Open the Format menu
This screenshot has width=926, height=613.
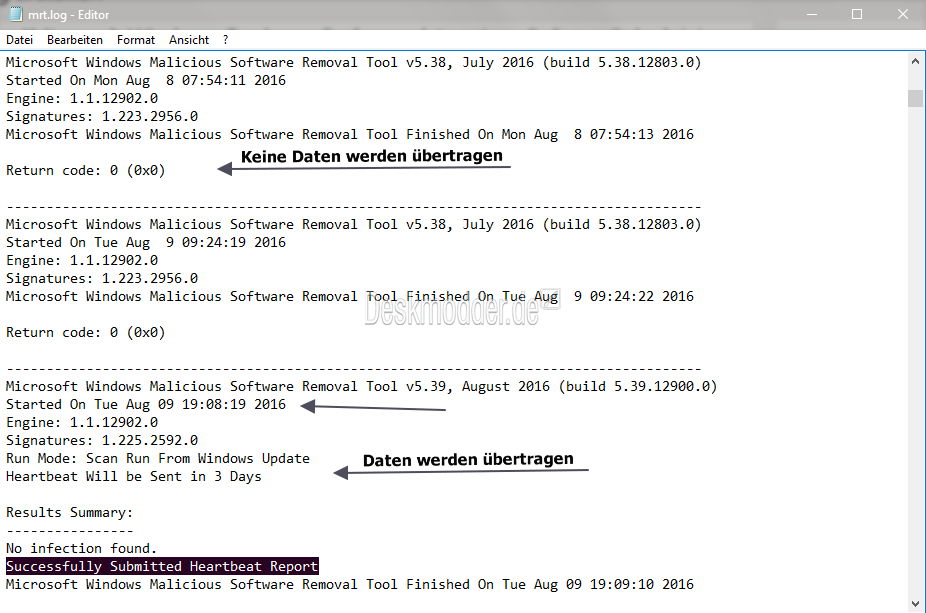click(x=136, y=40)
